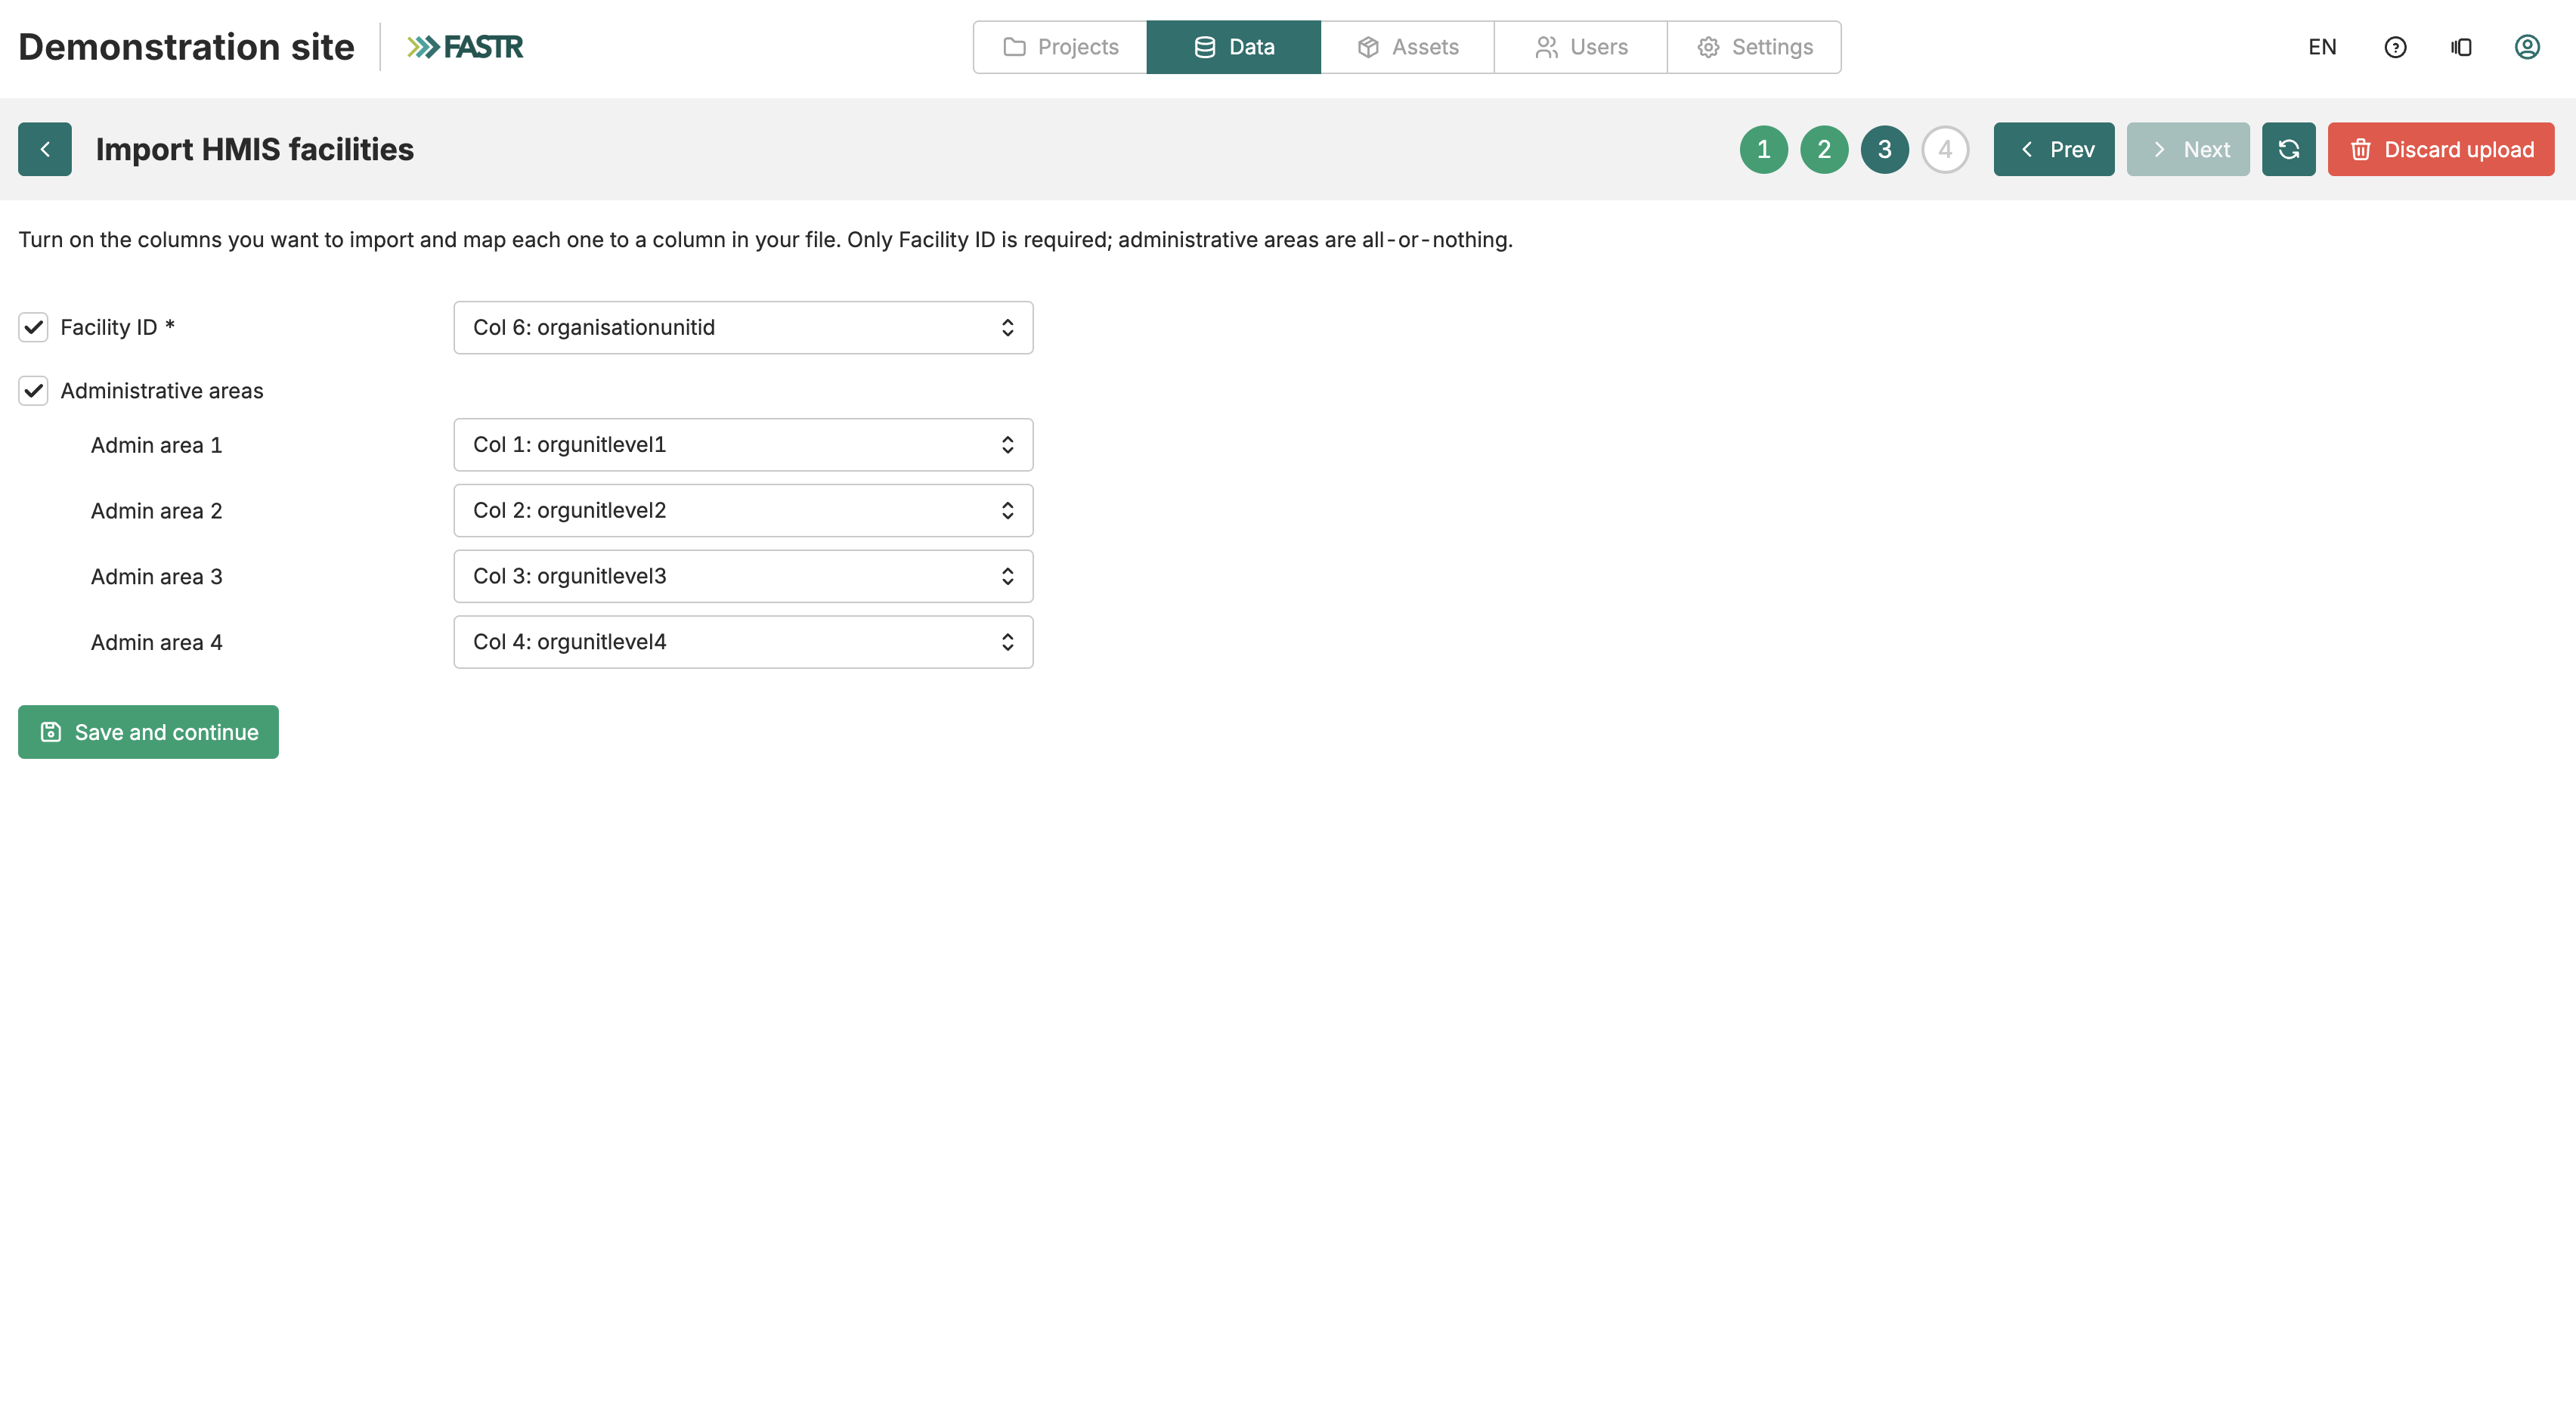The height and width of the screenshot is (1427, 2576).
Task: Switch to the Projects tab
Action: click(1060, 47)
